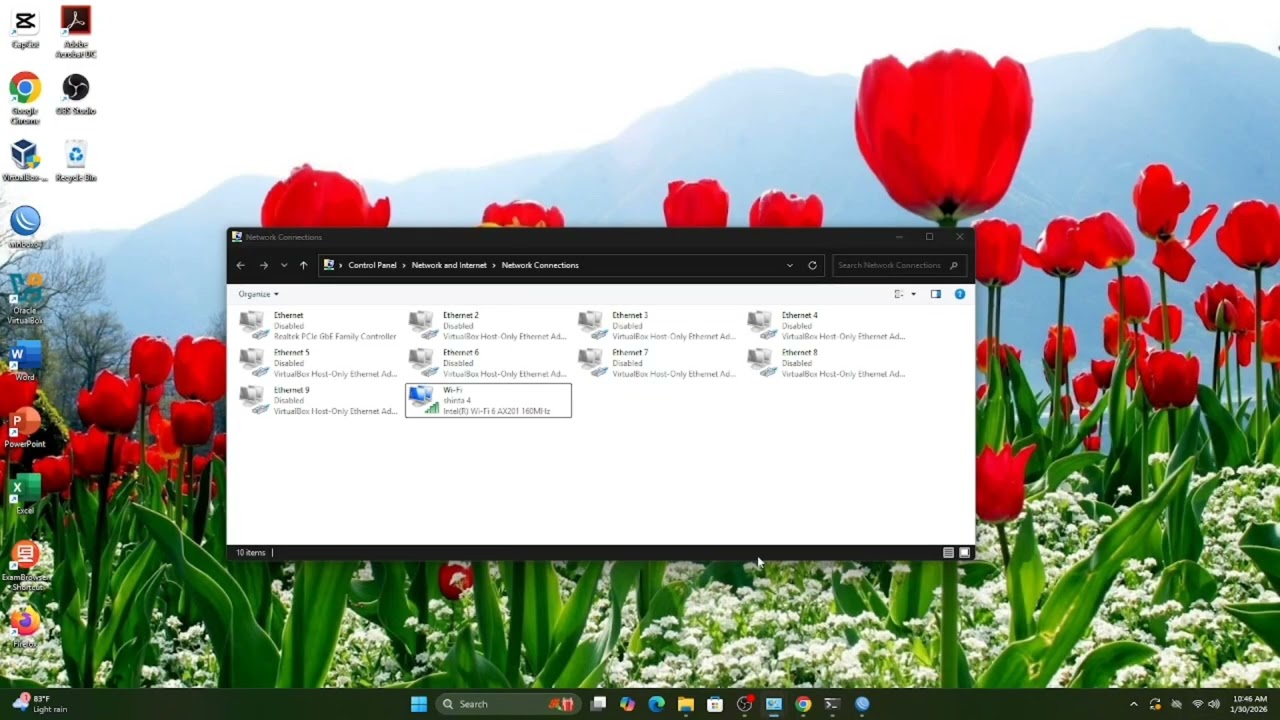1280x720 pixels.
Task: Open Google Chrome from taskbar
Action: [x=803, y=704]
